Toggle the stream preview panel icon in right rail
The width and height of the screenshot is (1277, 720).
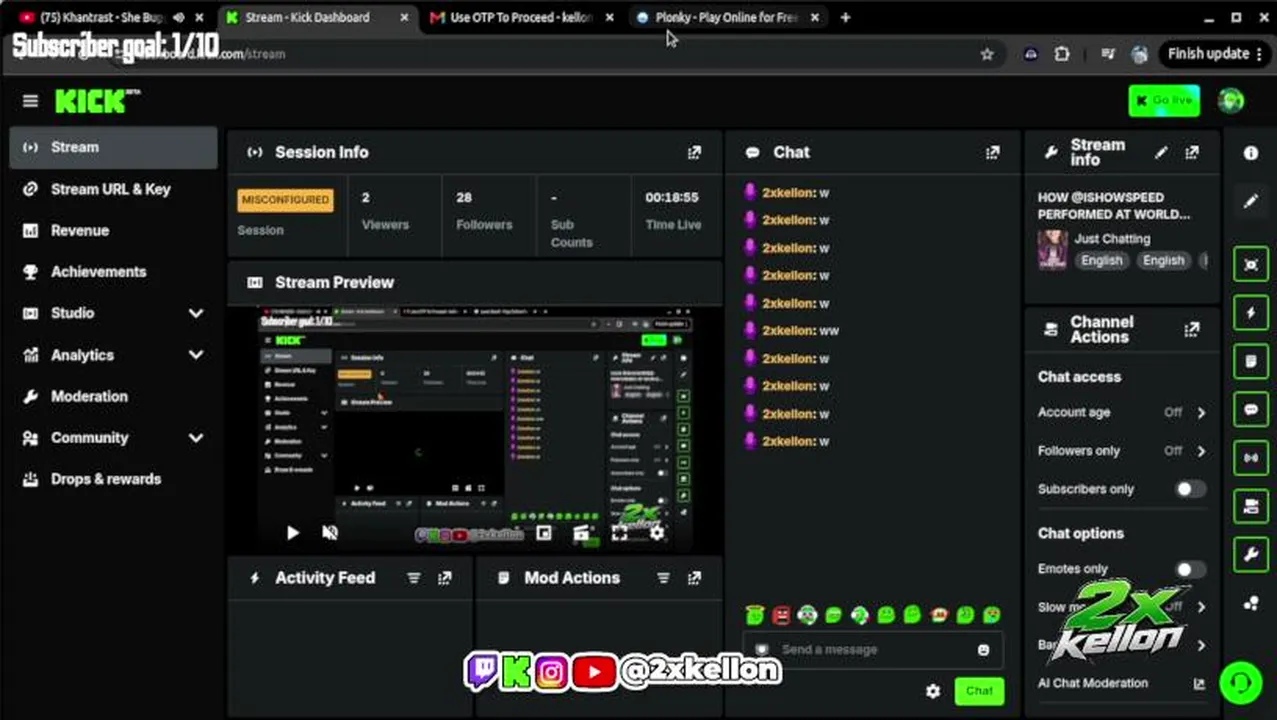[x=1251, y=265]
